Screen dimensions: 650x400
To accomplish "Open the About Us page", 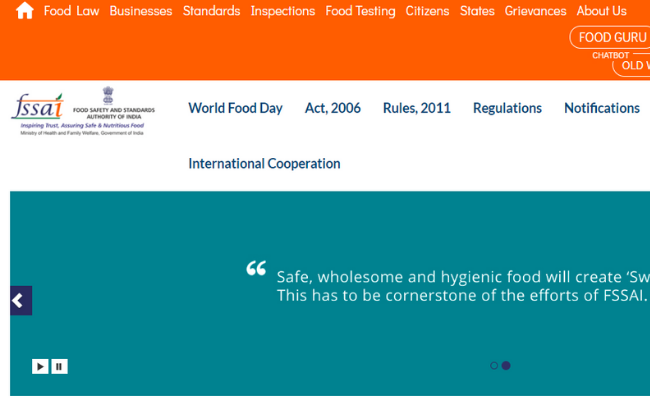I will tap(602, 11).
